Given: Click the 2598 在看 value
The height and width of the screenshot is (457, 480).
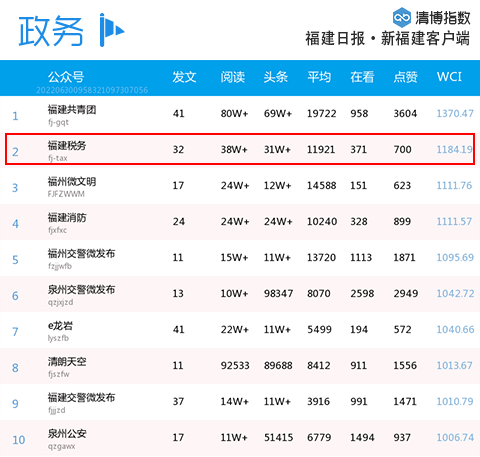Looking at the screenshot, I should (362, 294).
